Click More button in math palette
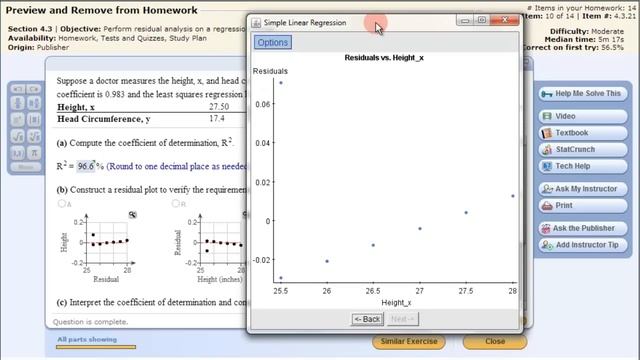The width and height of the screenshot is (640, 360). point(26,167)
